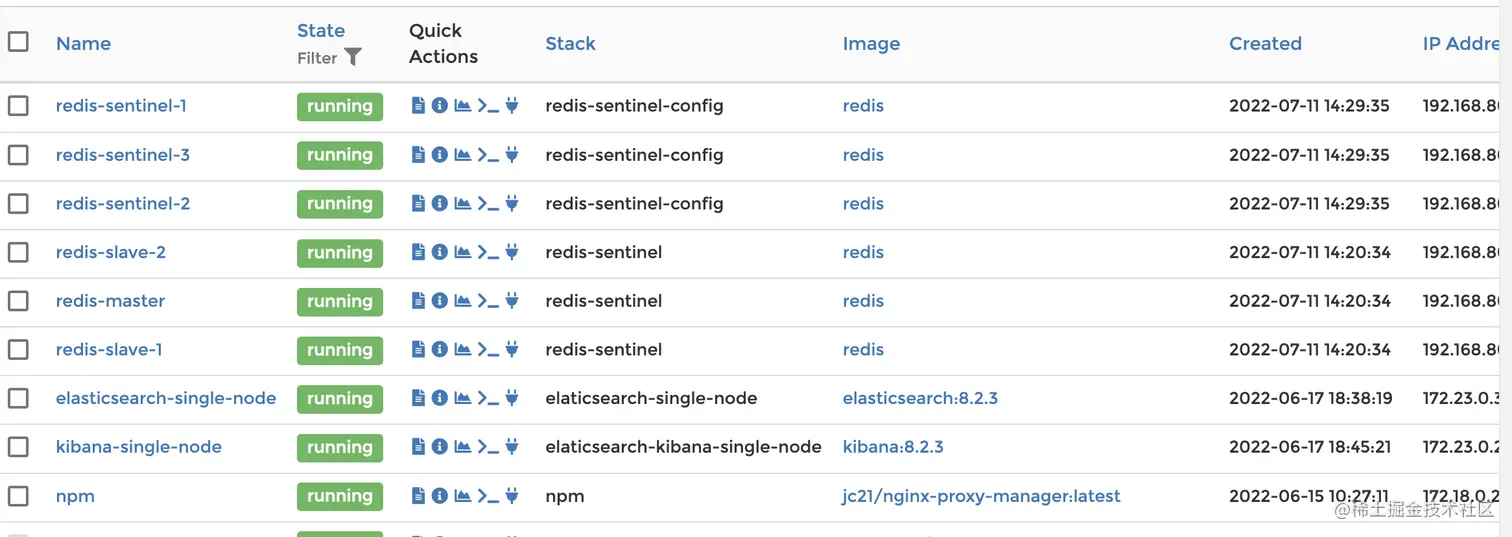1512x537 pixels.
Task: Click stats chart icon for redis-slave-1
Action: (x=462, y=350)
